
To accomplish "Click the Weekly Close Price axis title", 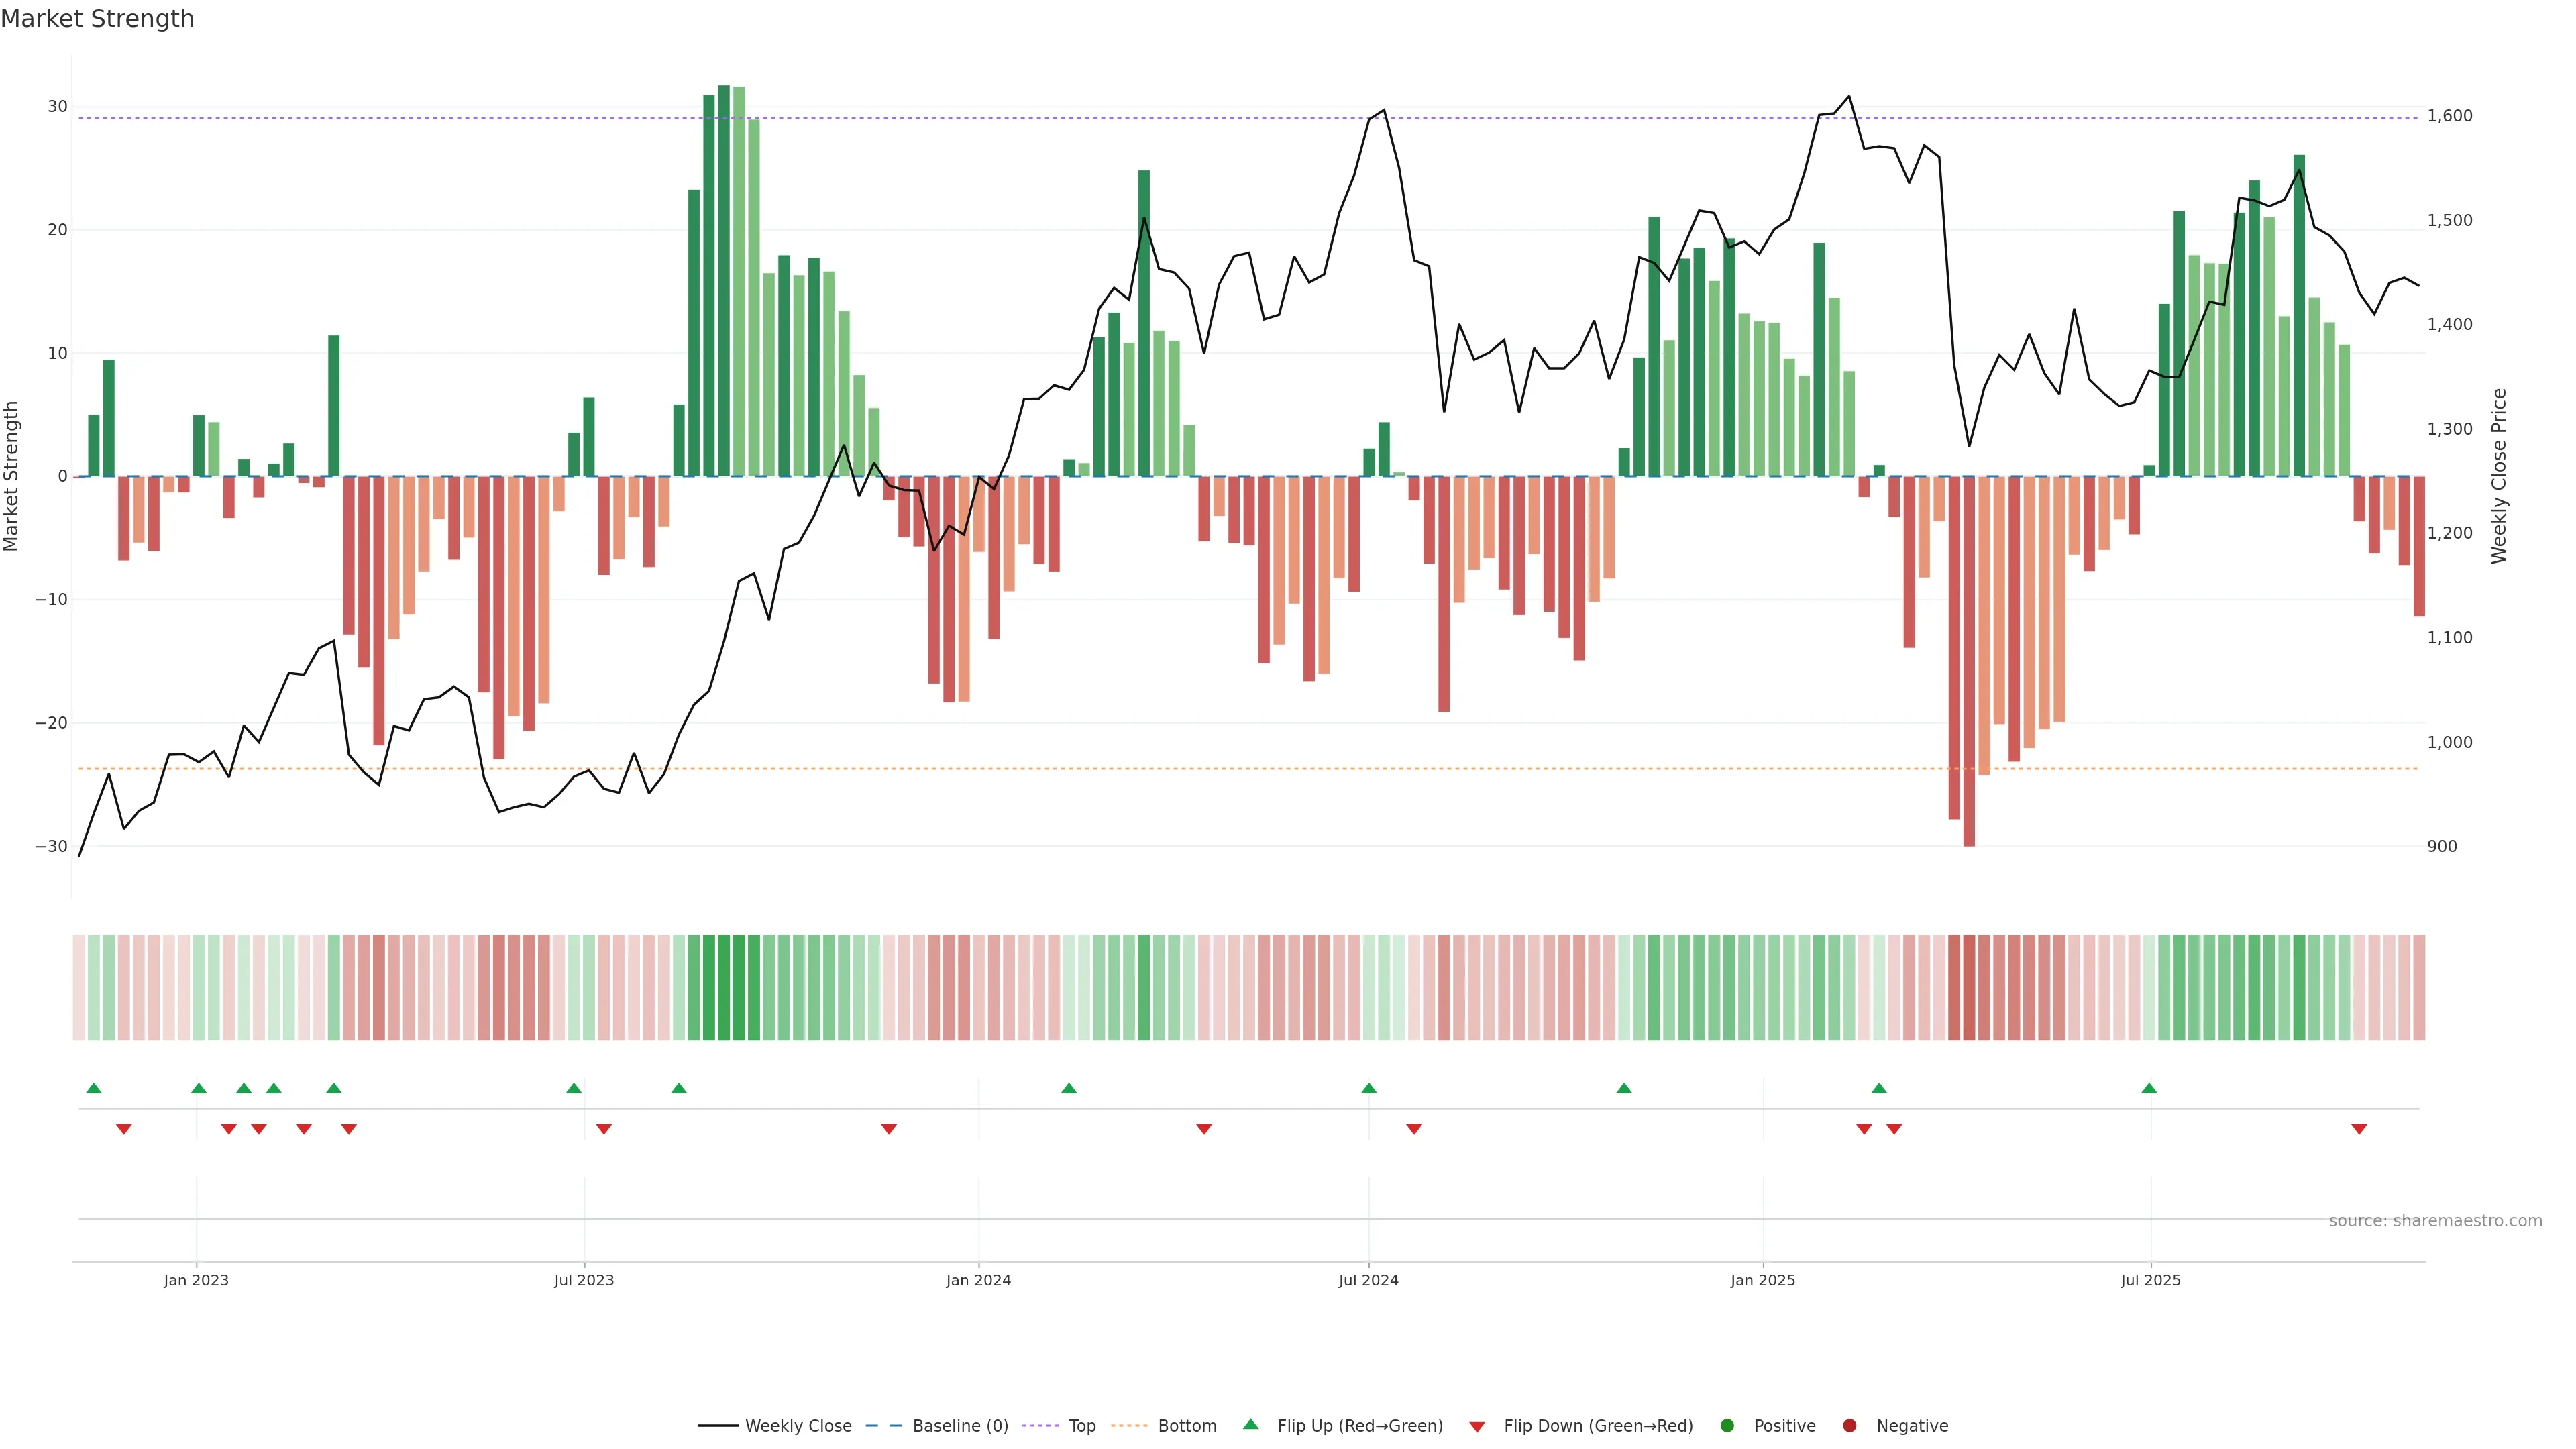I will click(2499, 476).
